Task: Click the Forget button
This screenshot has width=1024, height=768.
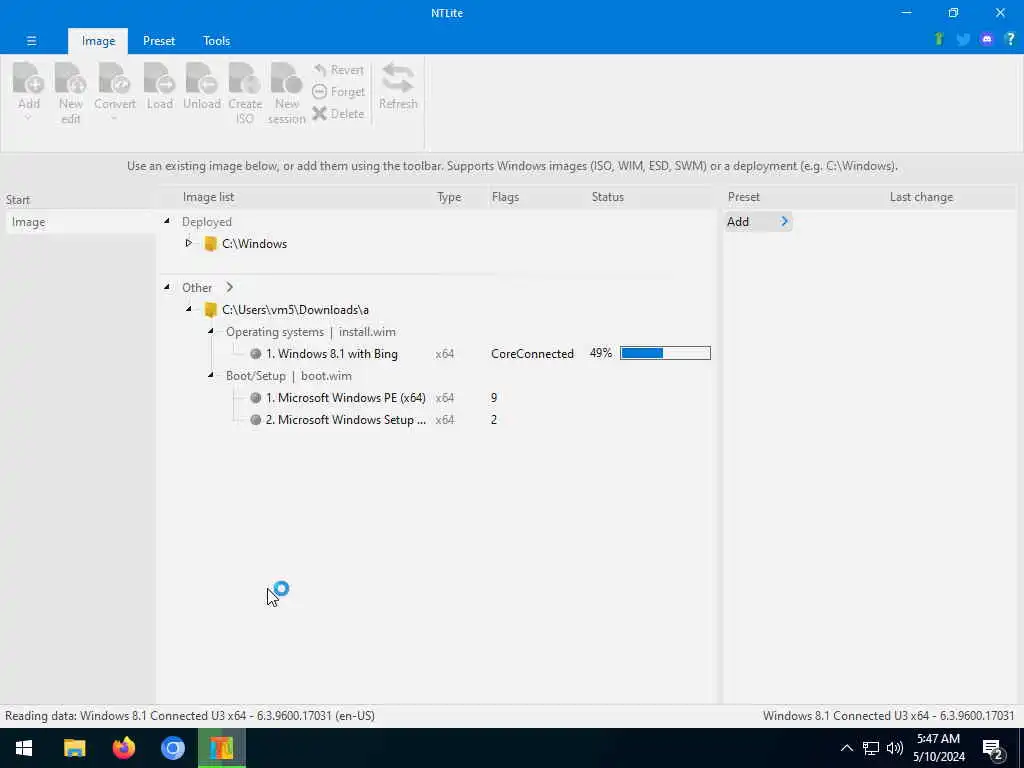Action: (x=338, y=91)
